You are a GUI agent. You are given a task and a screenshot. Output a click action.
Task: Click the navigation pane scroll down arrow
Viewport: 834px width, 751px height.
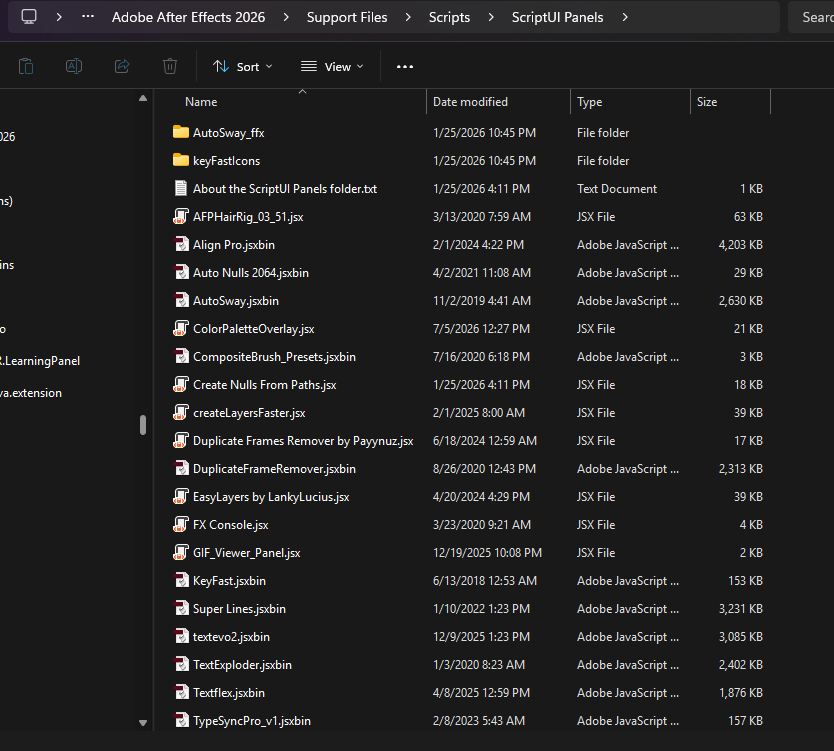pos(143,723)
